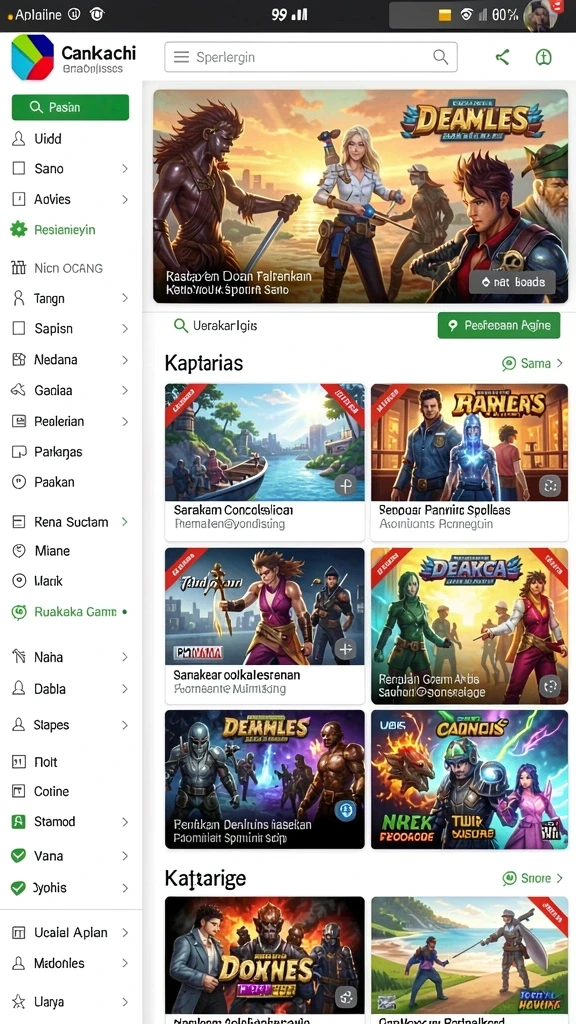Click the Naha icon in sidebar
The height and width of the screenshot is (1024, 576).
click(x=19, y=656)
